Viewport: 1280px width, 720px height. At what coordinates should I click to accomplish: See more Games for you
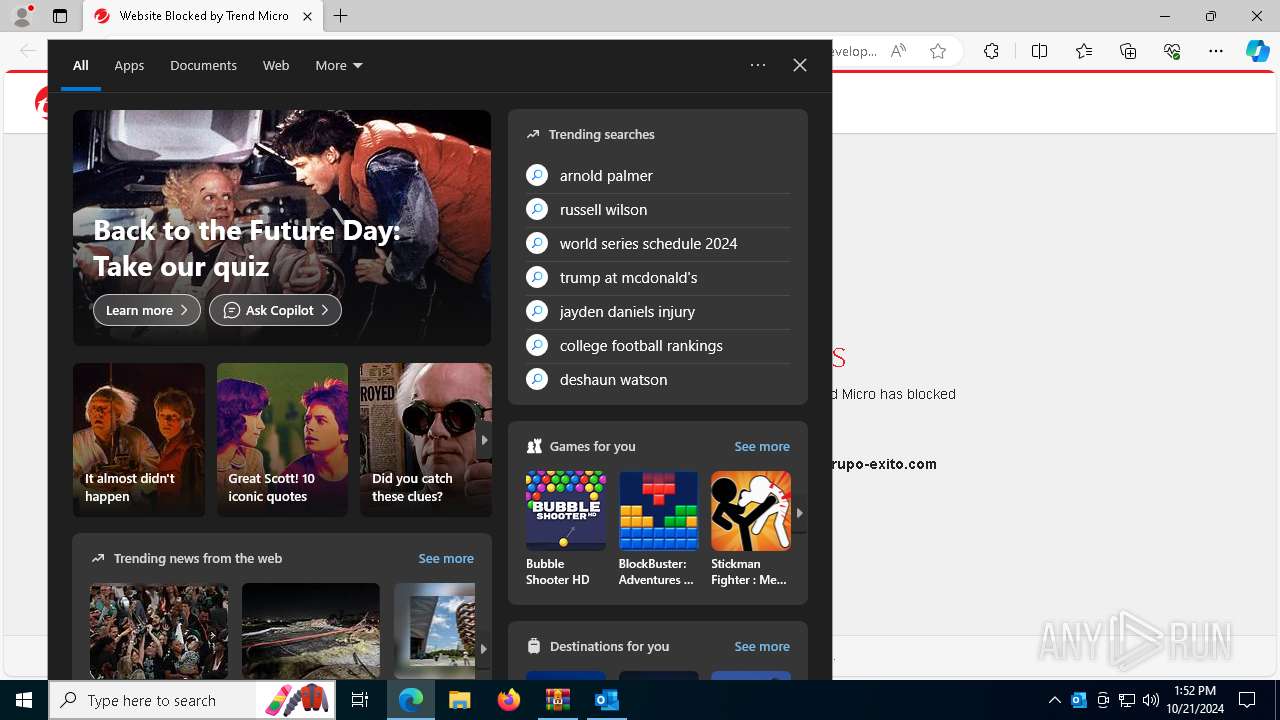761,446
